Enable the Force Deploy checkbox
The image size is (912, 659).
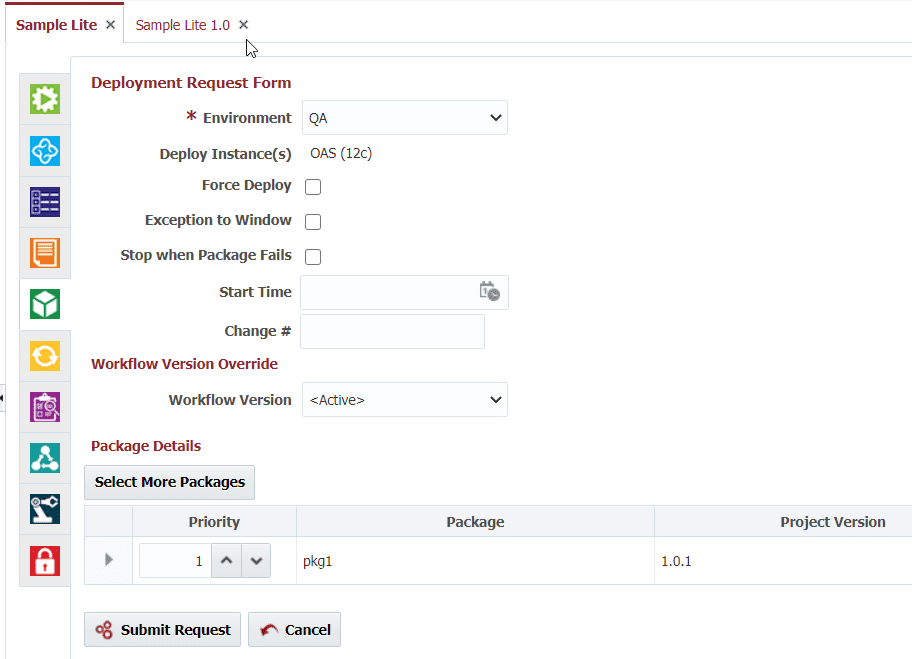[x=313, y=187]
